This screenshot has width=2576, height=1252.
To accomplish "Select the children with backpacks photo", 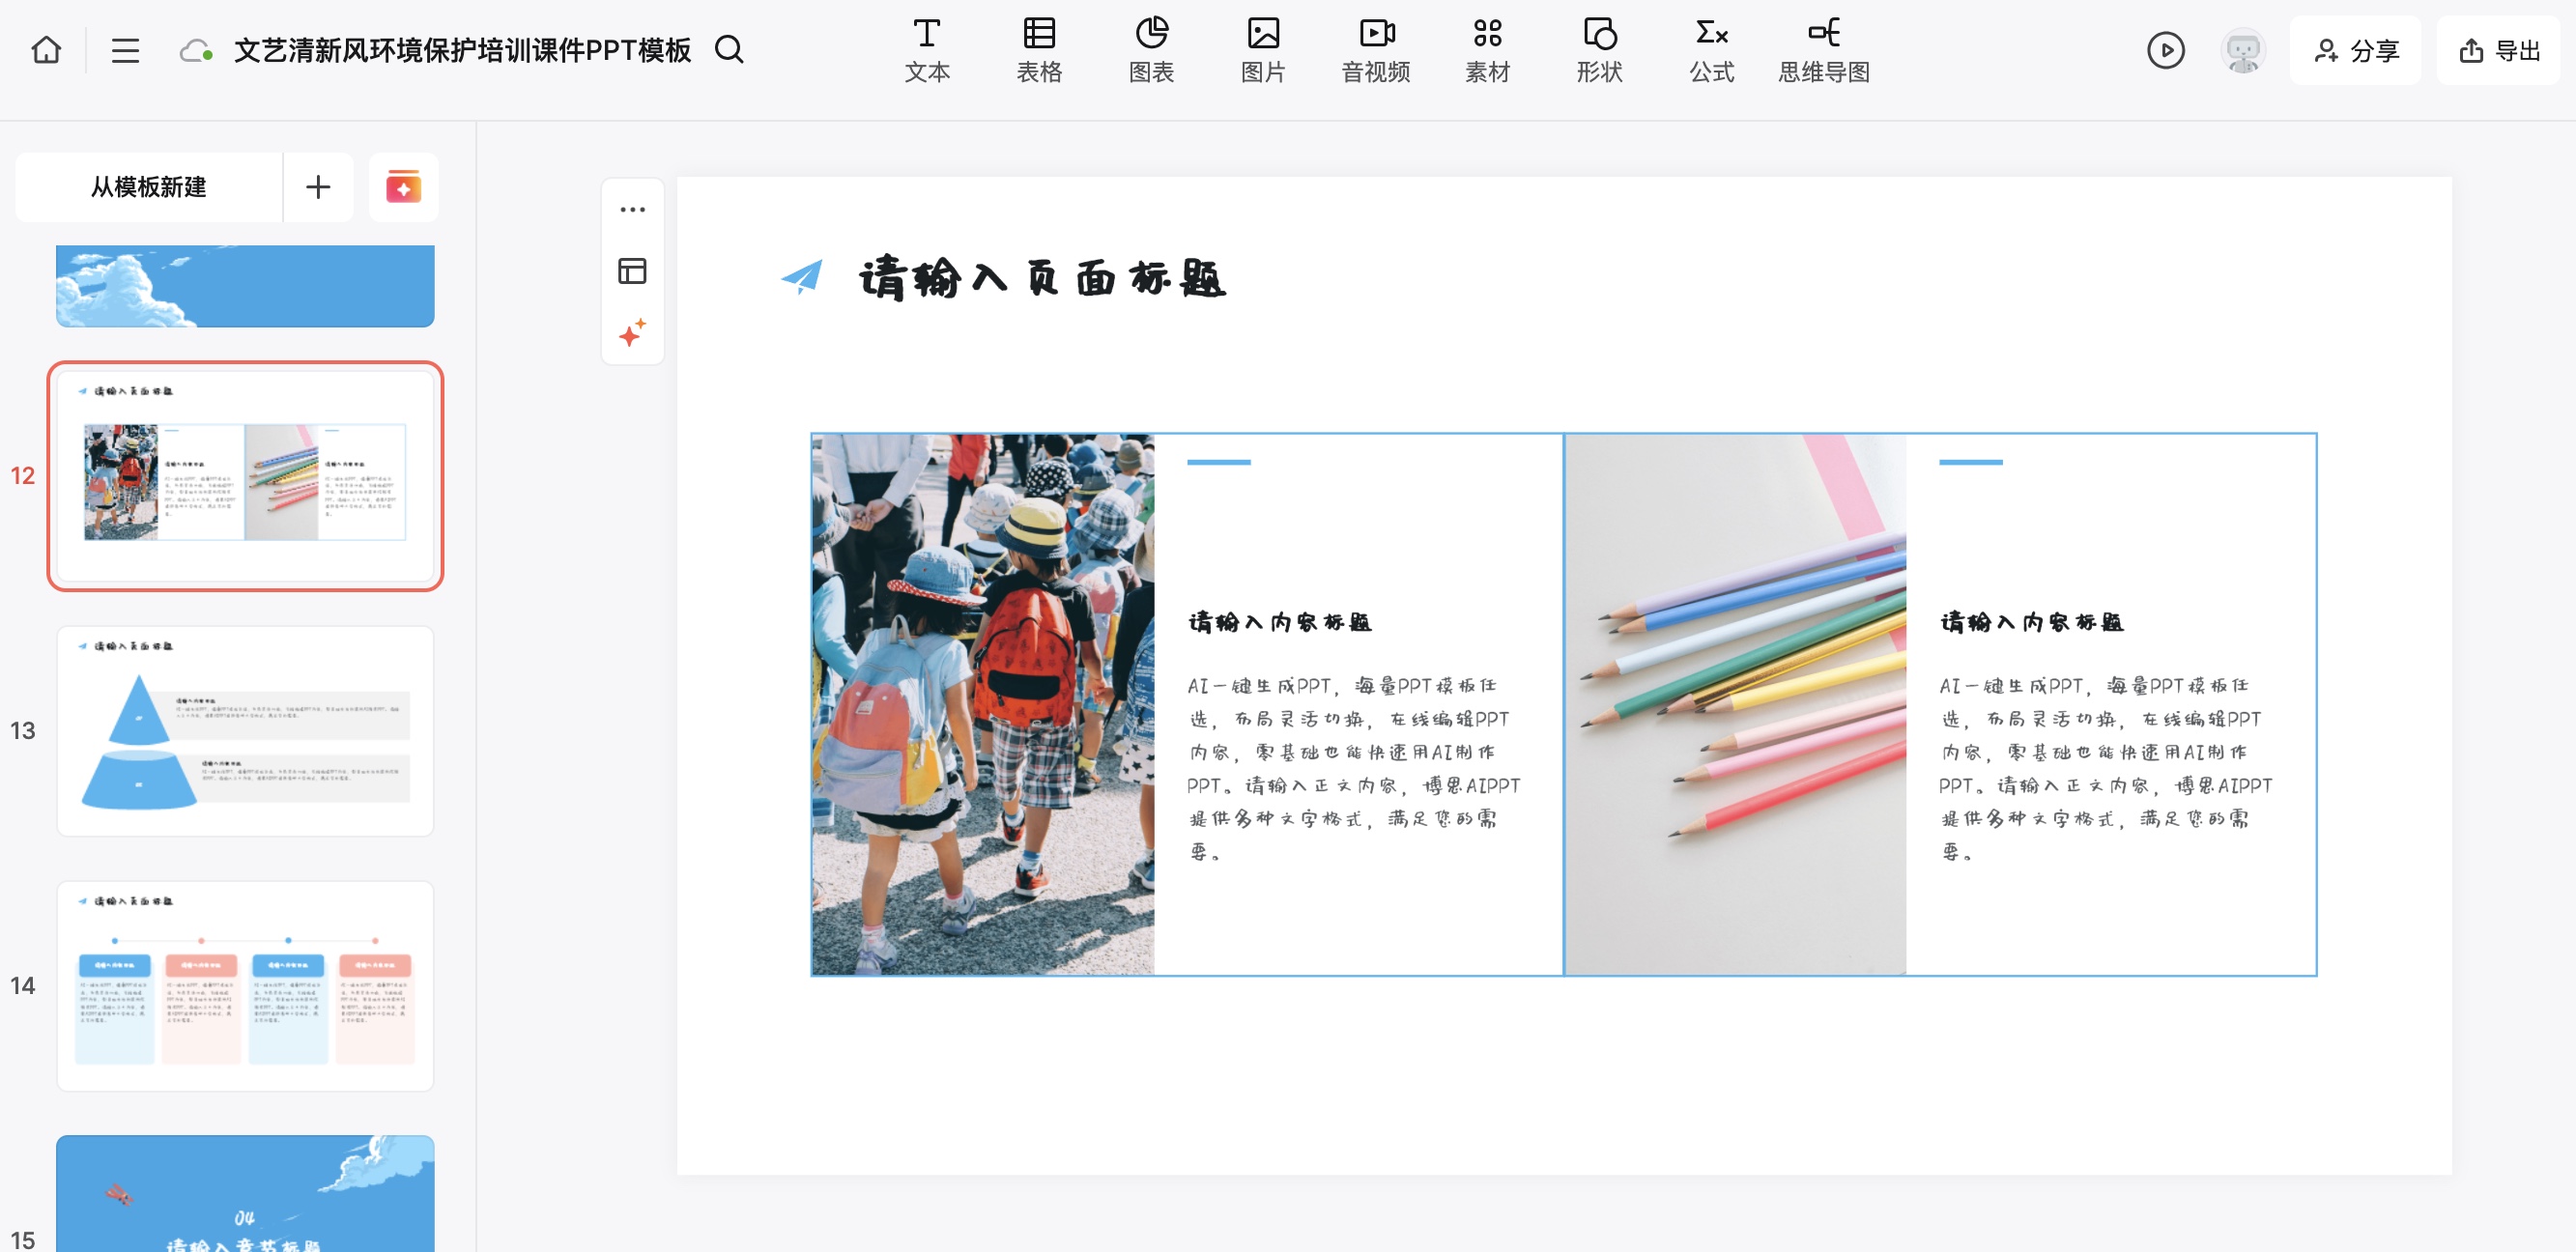I will [x=983, y=704].
